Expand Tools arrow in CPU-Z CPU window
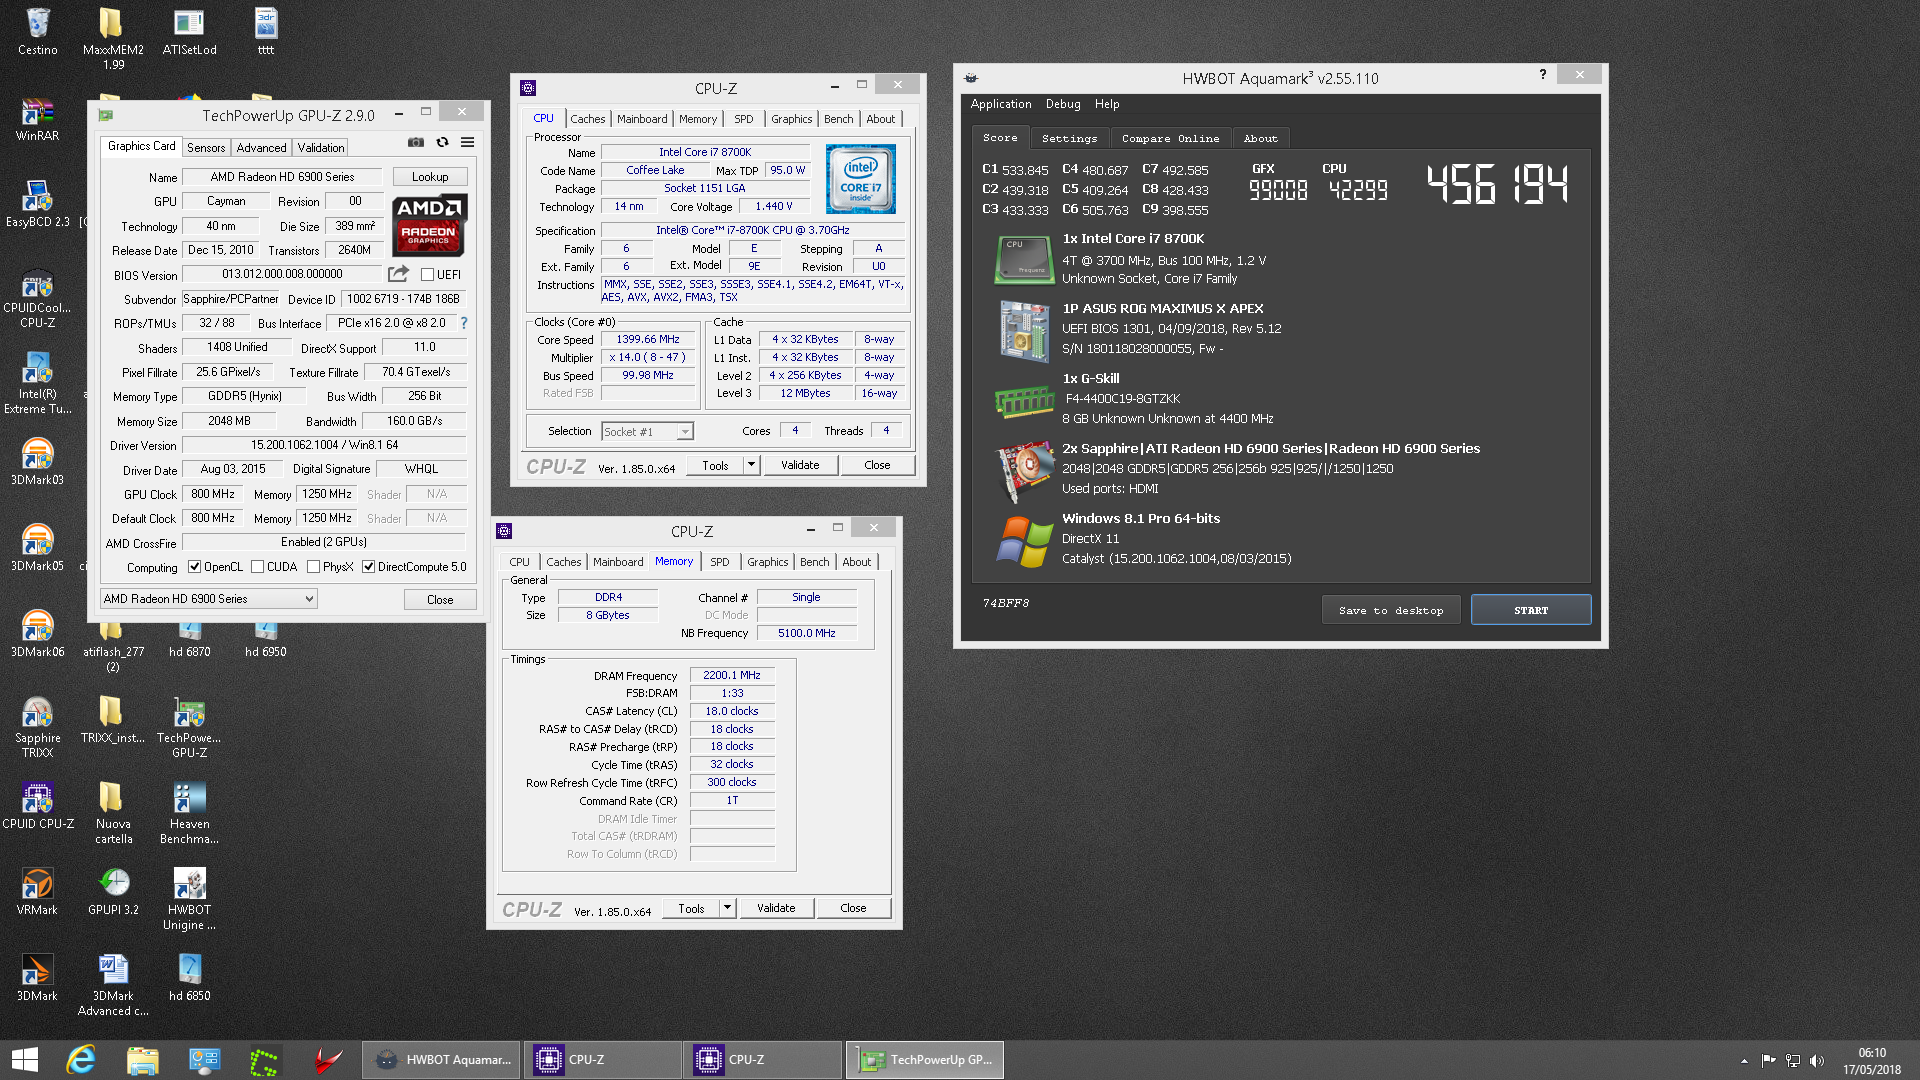Screen dimensions: 1920x1080 (752, 465)
